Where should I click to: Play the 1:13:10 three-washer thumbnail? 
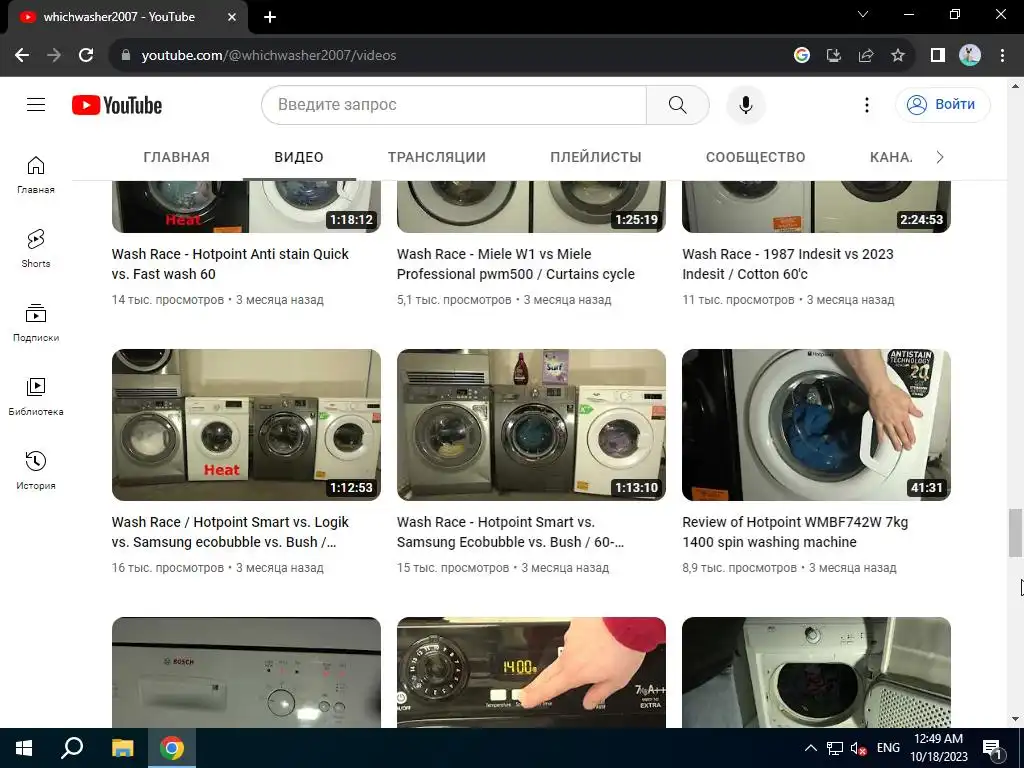pos(532,425)
